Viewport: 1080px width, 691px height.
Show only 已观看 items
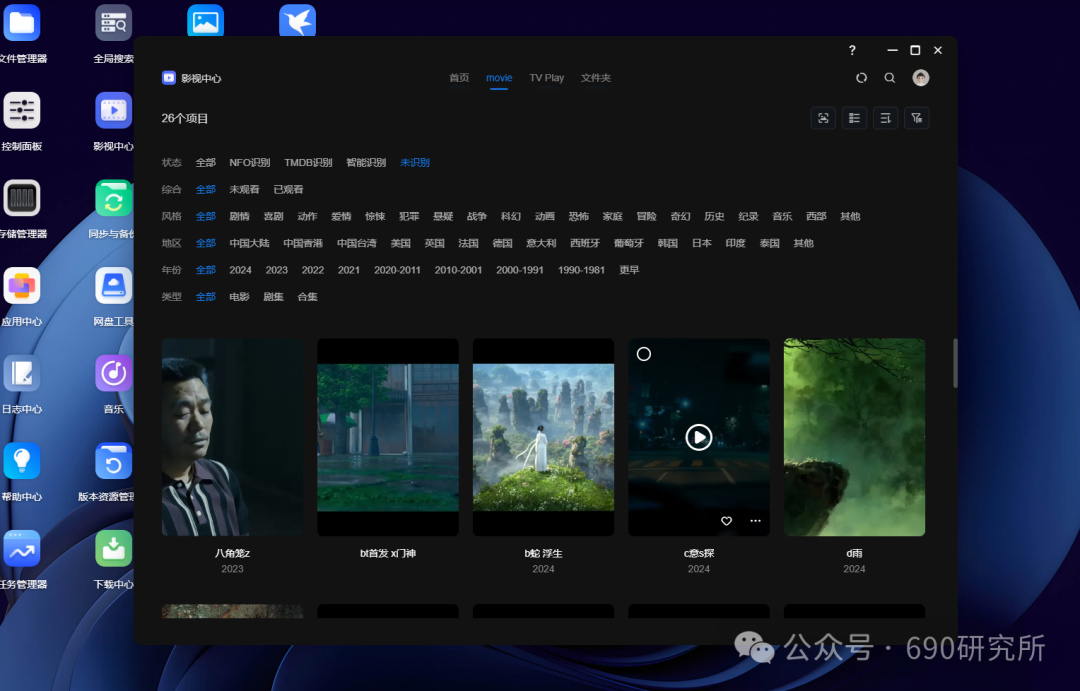pos(288,189)
